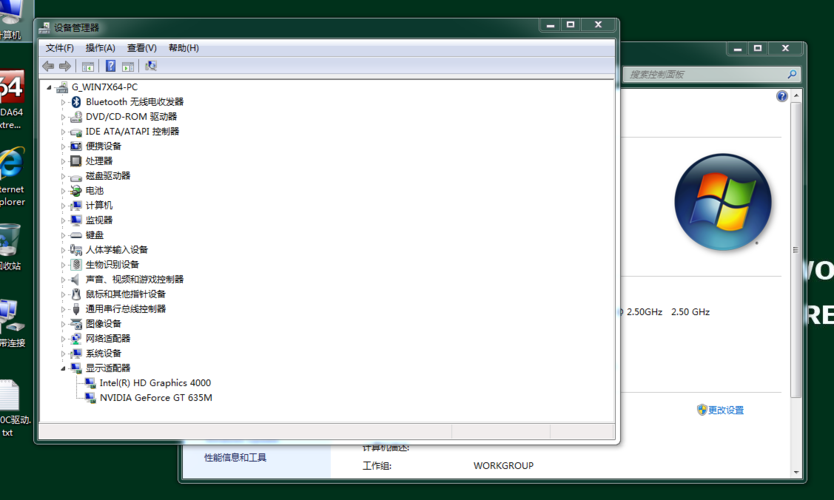Collapse the G_WIN7X64-PC root node
The width and height of the screenshot is (834, 500).
49,87
